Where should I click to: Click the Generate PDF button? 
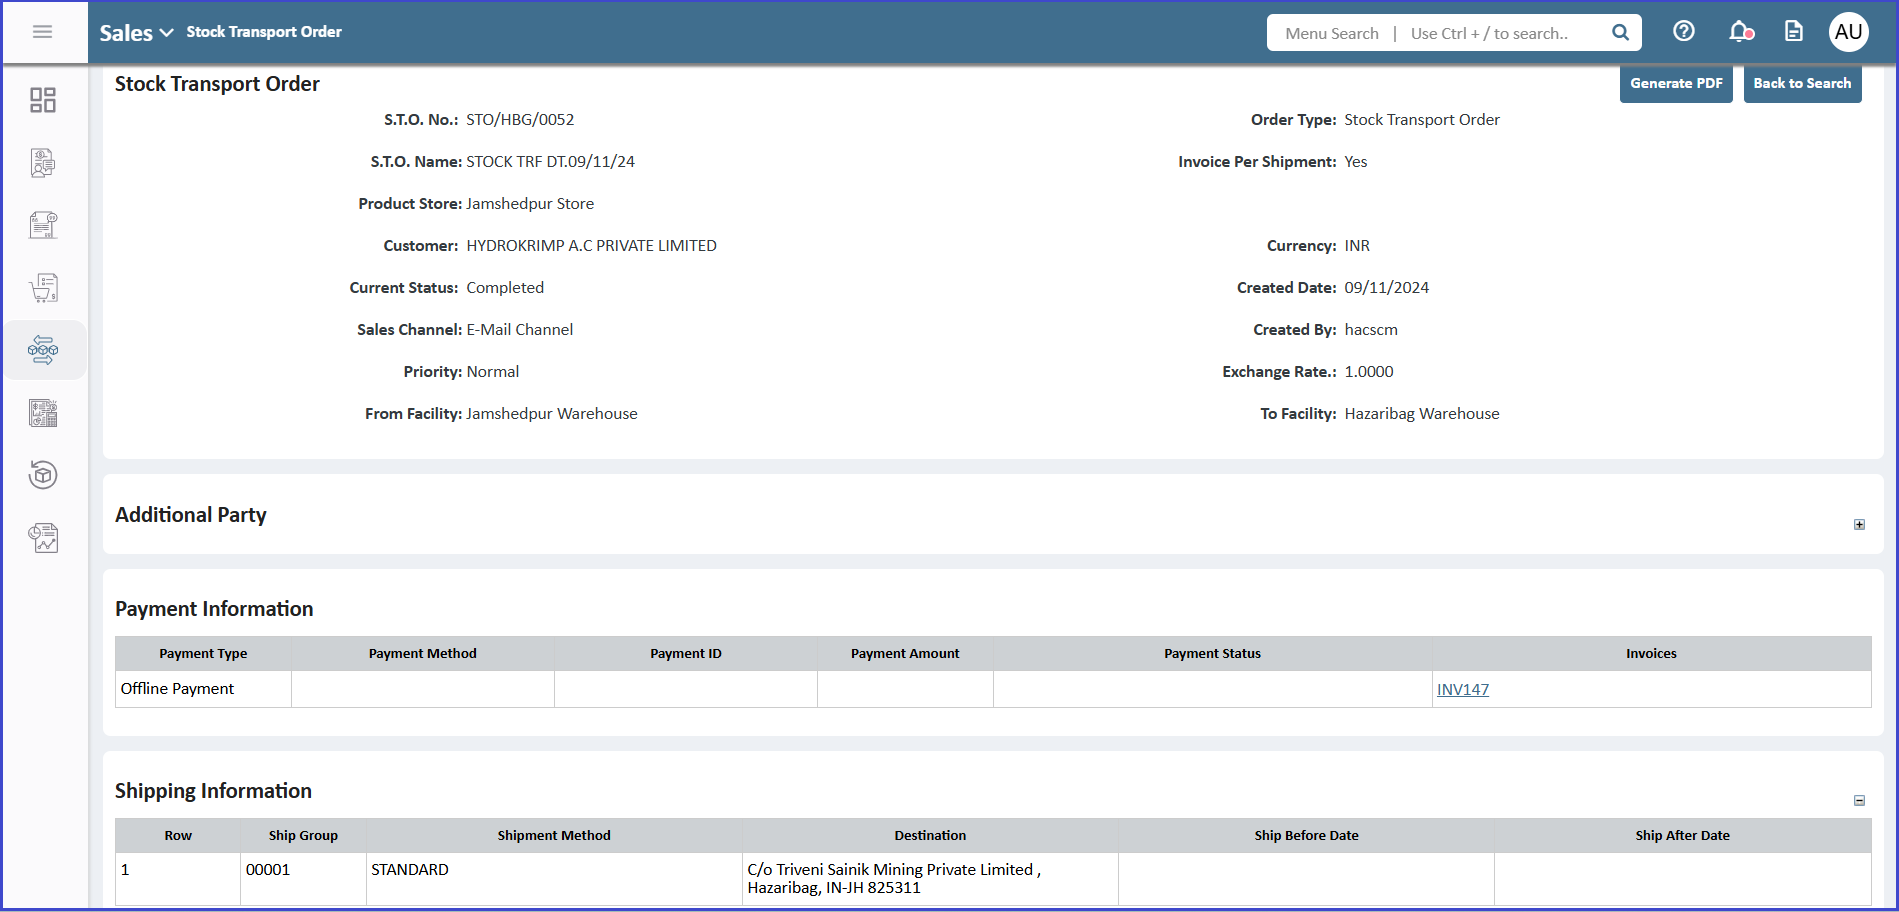click(x=1676, y=83)
